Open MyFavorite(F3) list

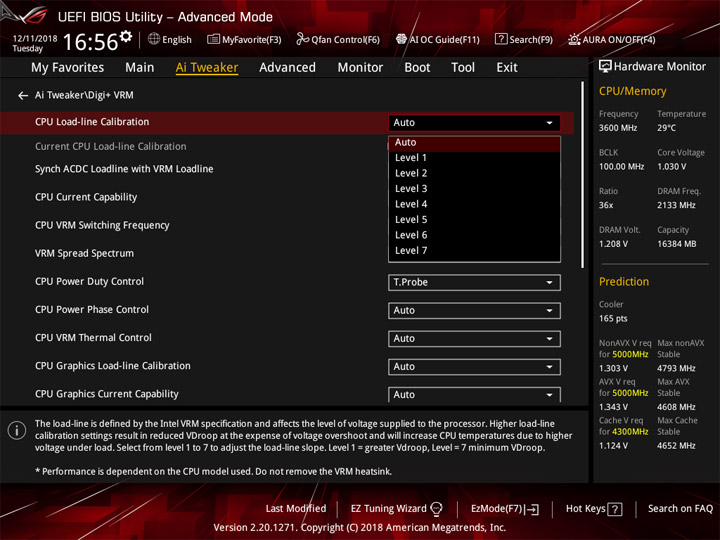(244, 39)
